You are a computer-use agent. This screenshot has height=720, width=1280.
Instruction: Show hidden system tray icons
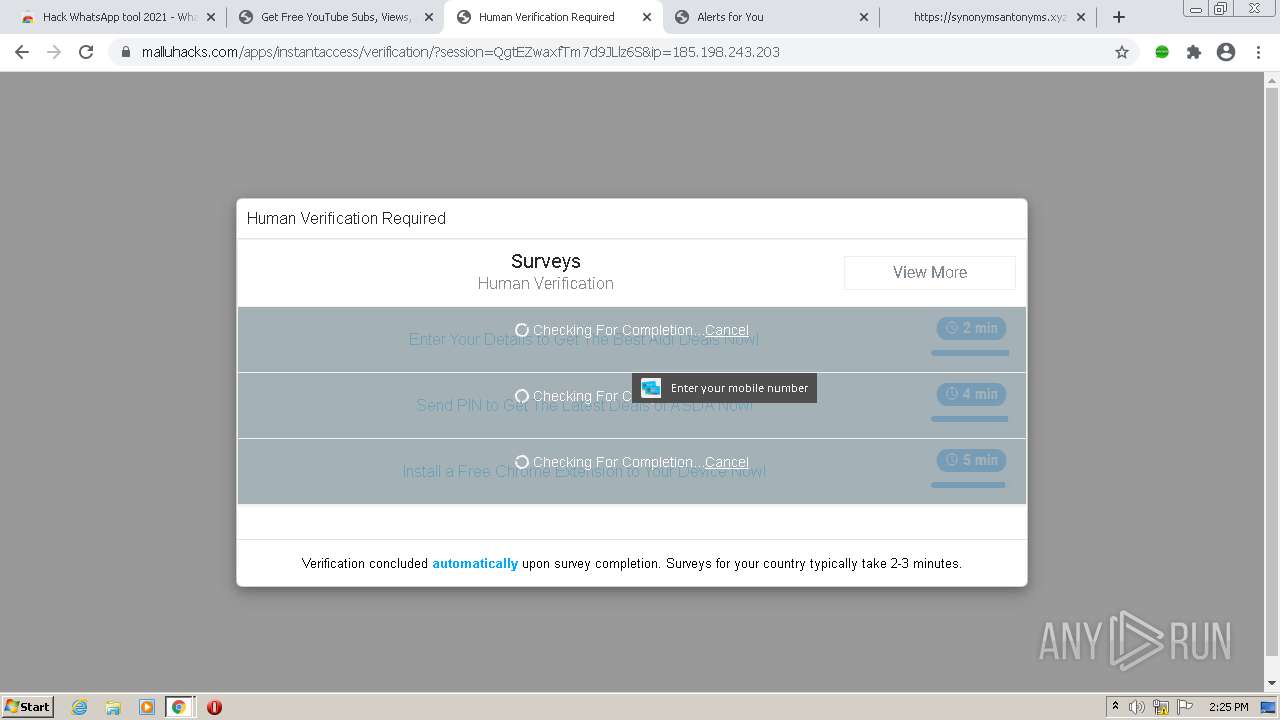[1115, 707]
